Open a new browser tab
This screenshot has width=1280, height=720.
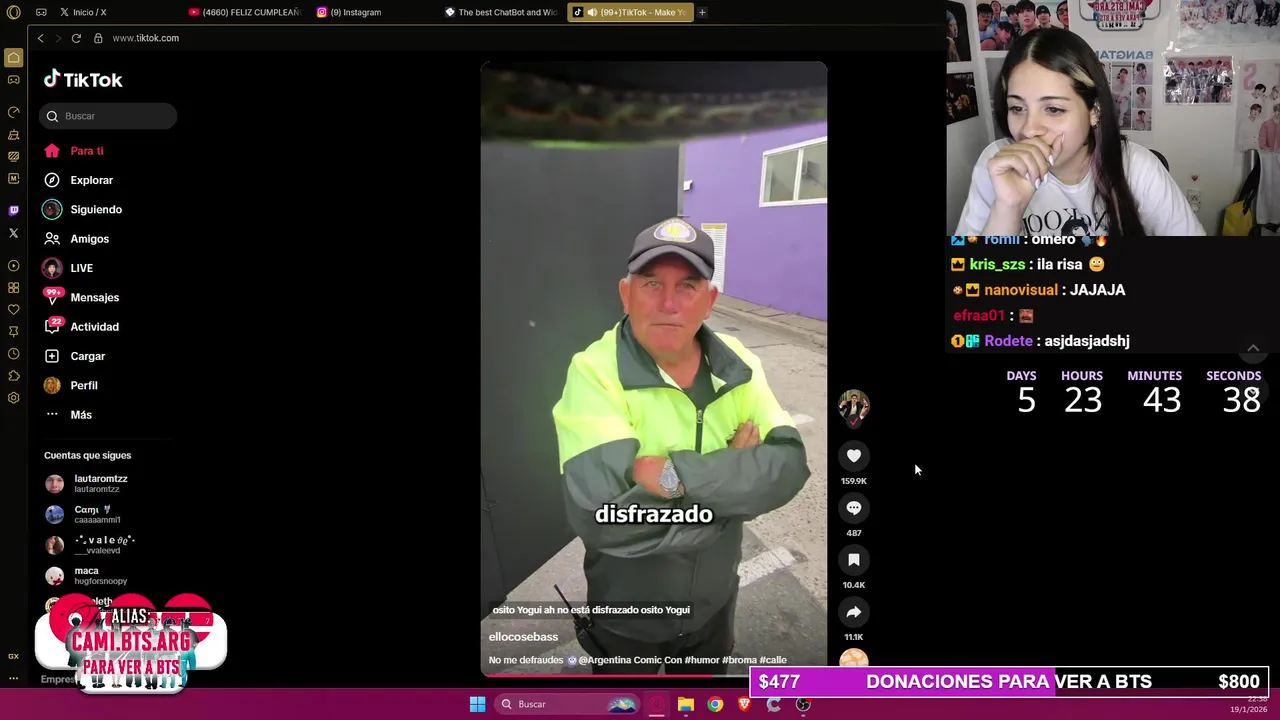[x=702, y=12]
